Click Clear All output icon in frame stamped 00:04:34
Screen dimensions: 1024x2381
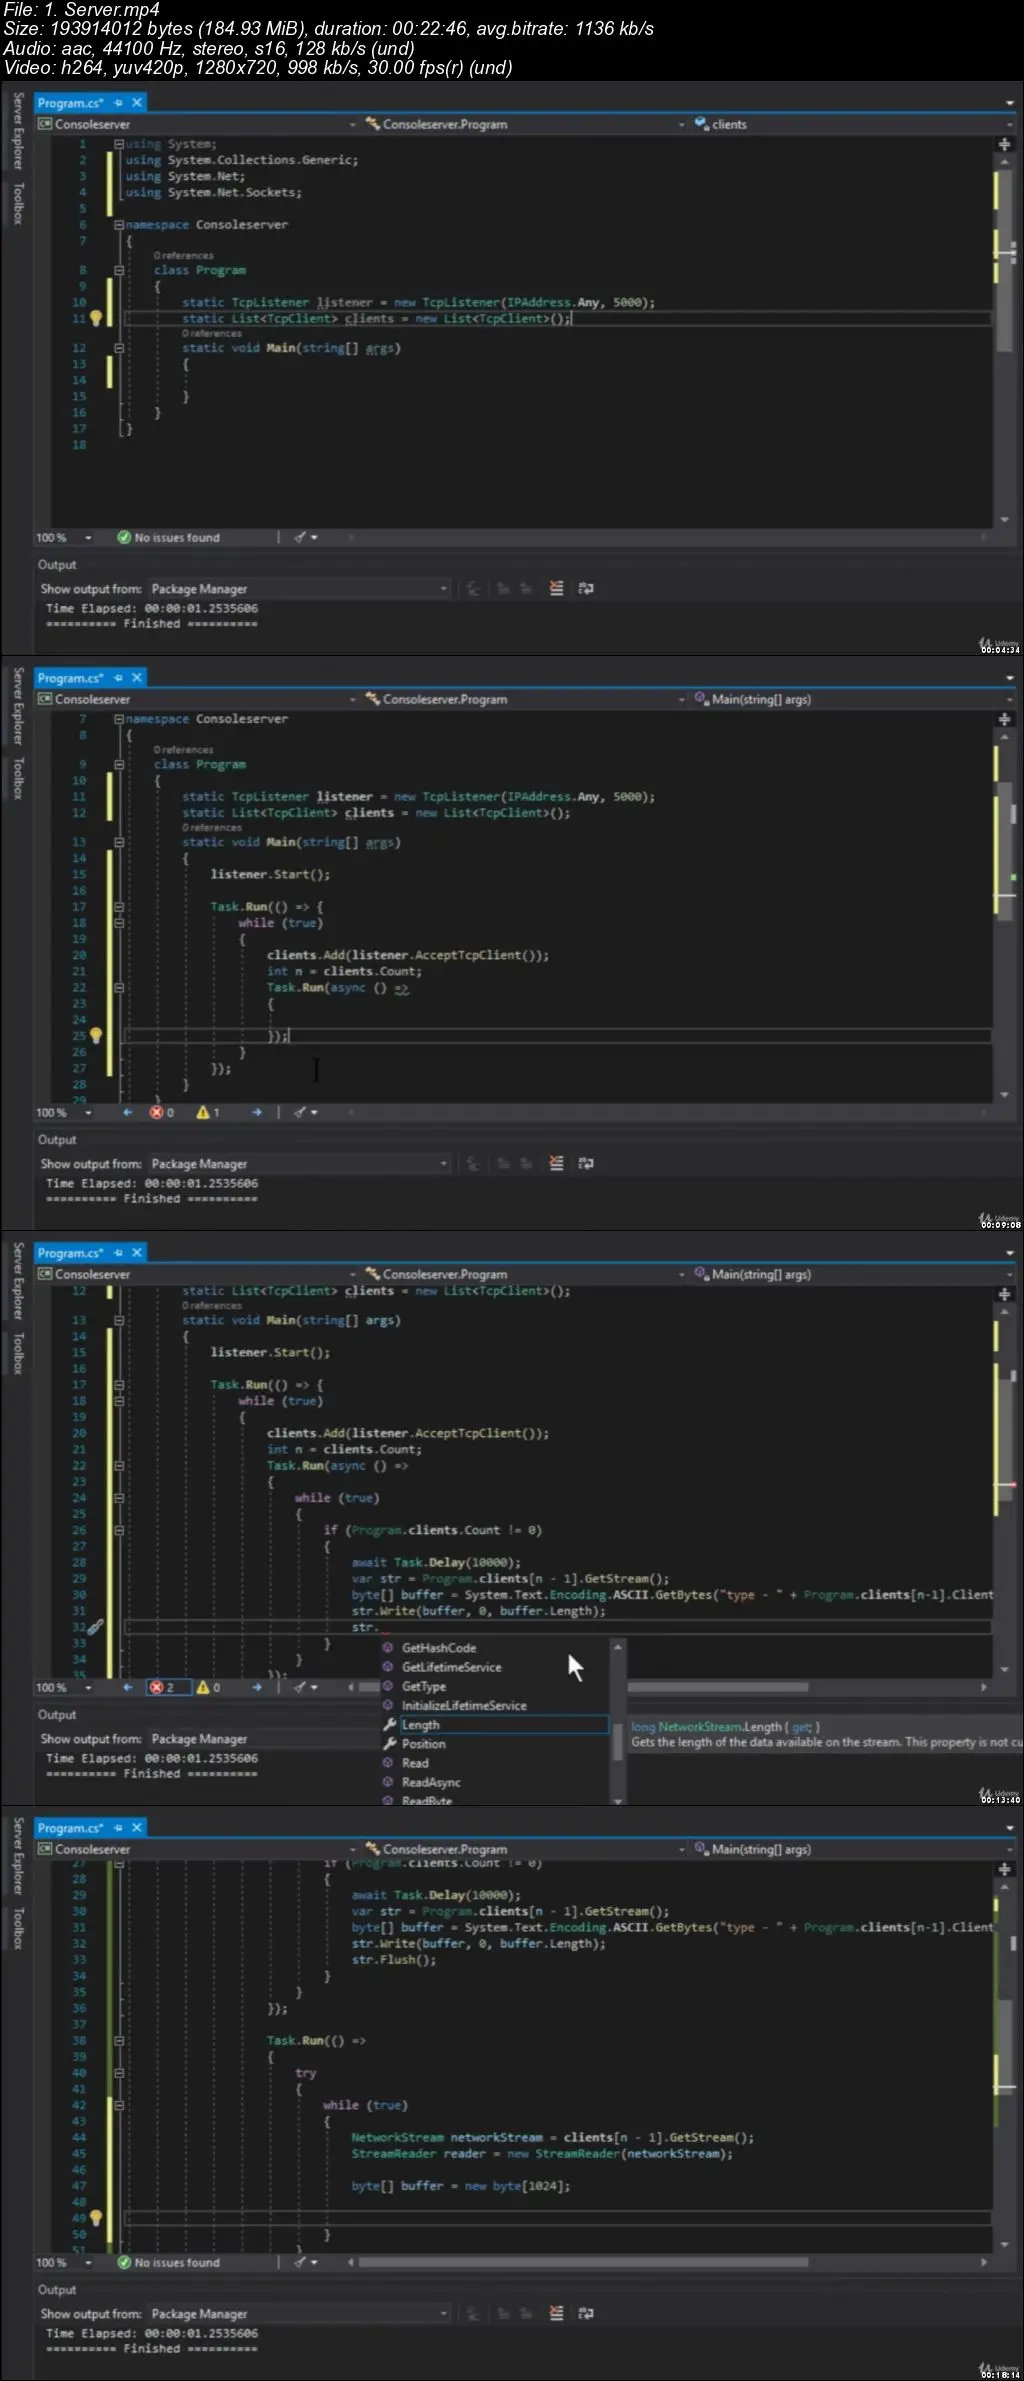pos(557,588)
